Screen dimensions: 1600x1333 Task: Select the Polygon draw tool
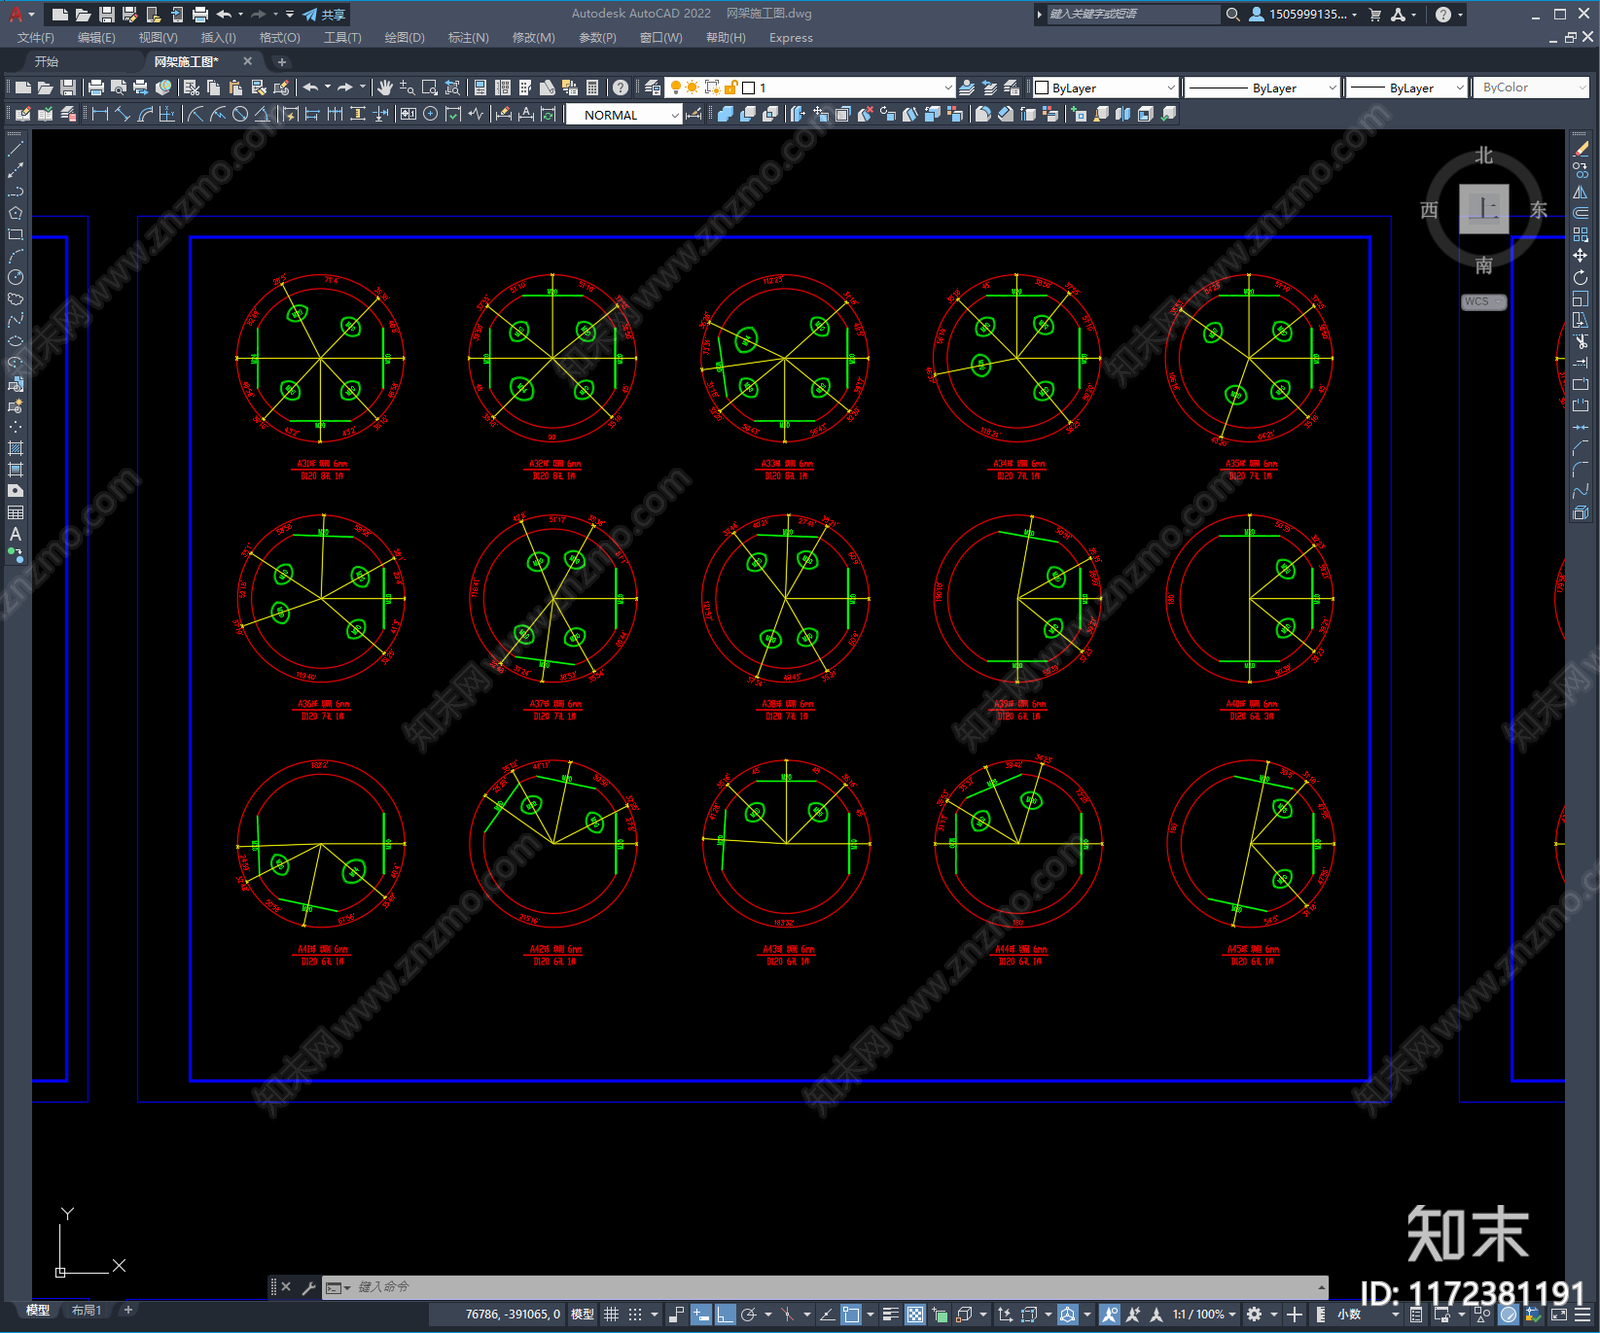coord(15,213)
